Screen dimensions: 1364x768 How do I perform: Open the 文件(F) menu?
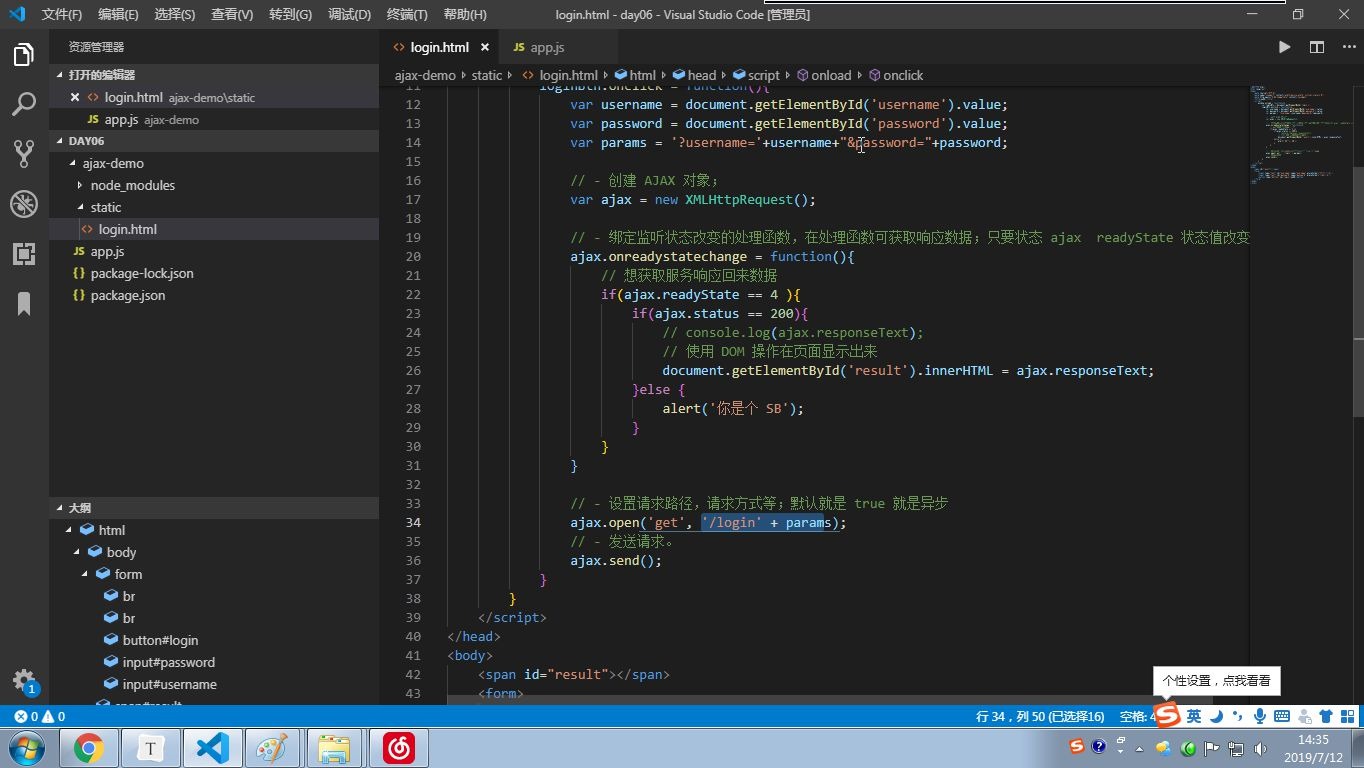[62, 14]
